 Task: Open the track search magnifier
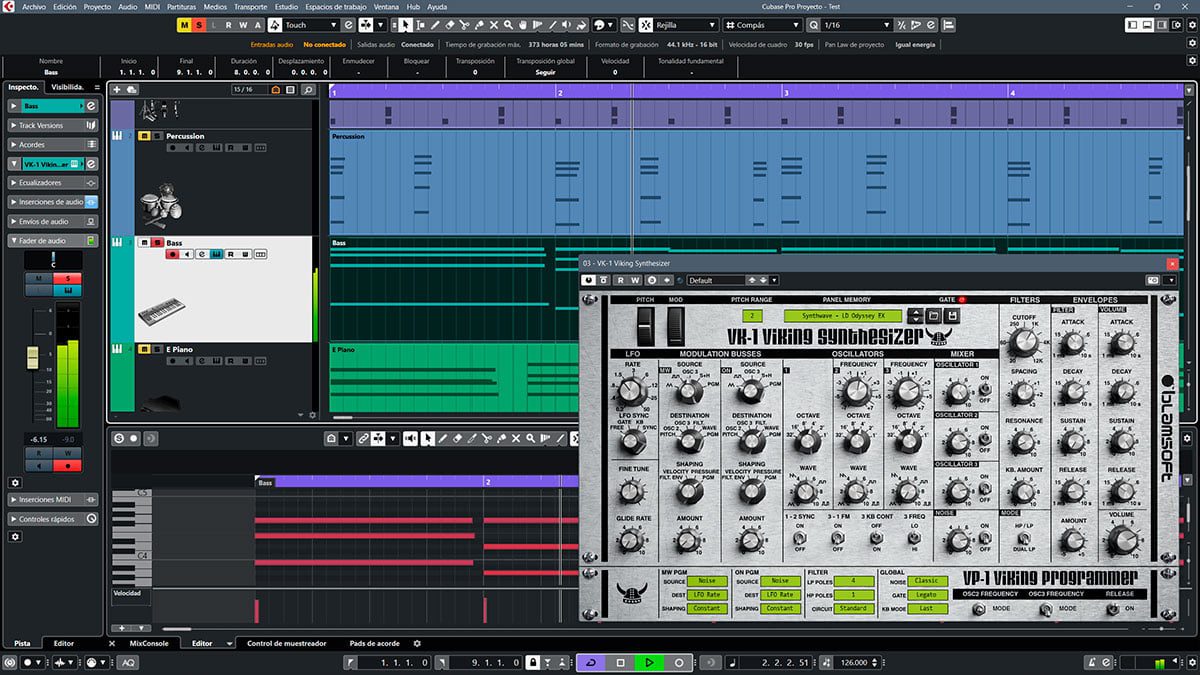[308, 90]
